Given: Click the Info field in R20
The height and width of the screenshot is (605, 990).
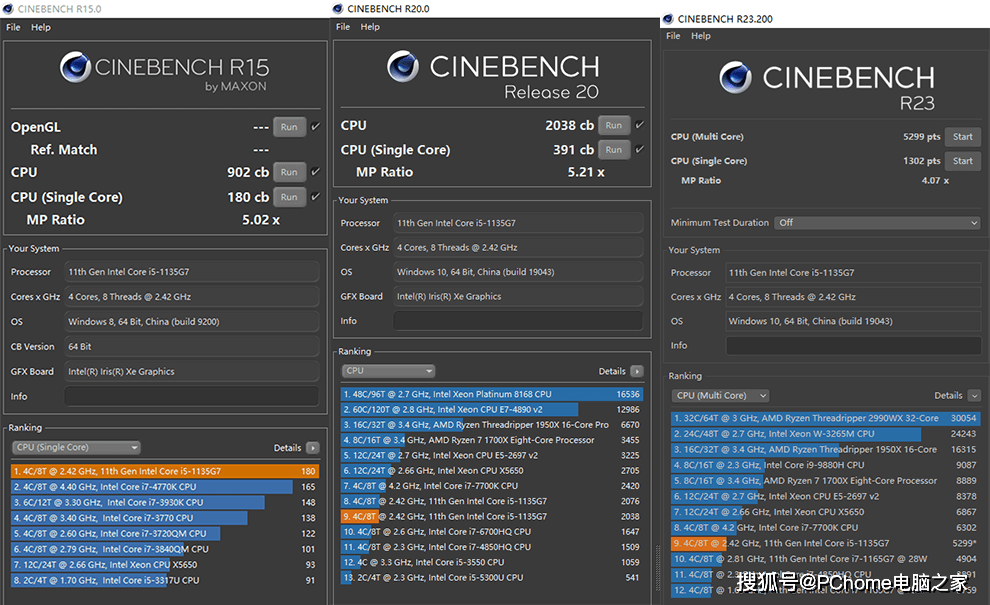Looking at the screenshot, I should coord(518,320).
